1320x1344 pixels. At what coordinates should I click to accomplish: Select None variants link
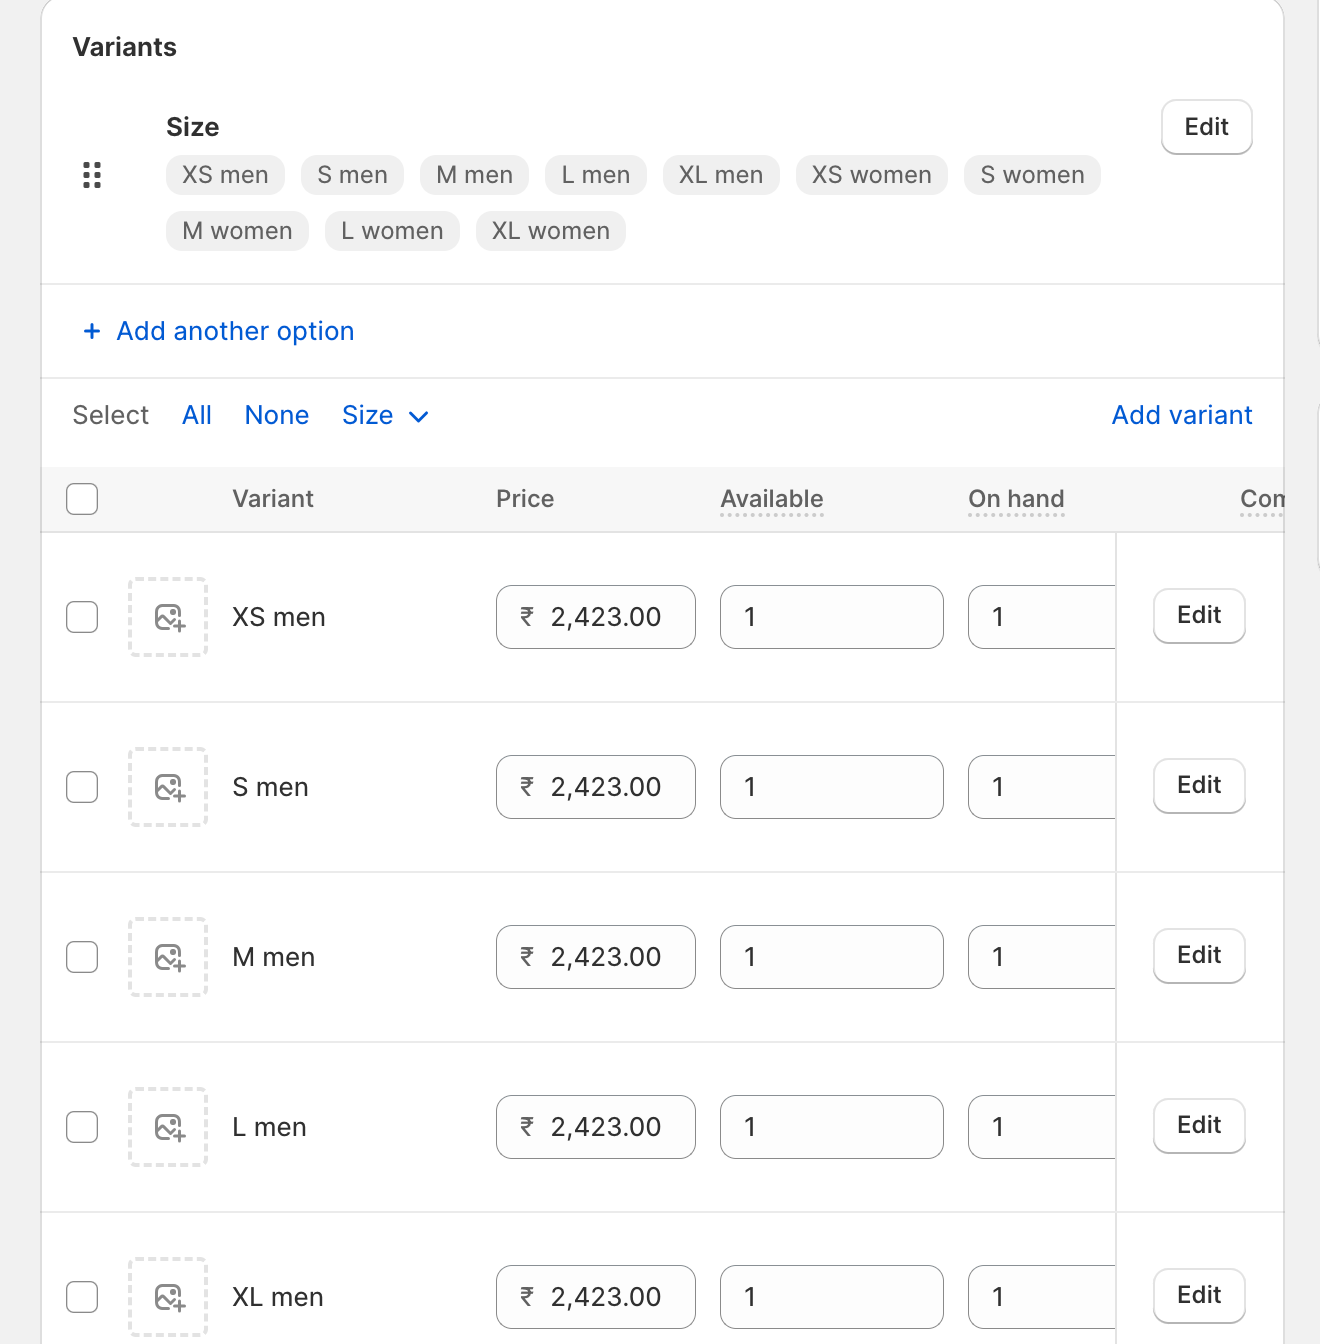[x=277, y=415]
